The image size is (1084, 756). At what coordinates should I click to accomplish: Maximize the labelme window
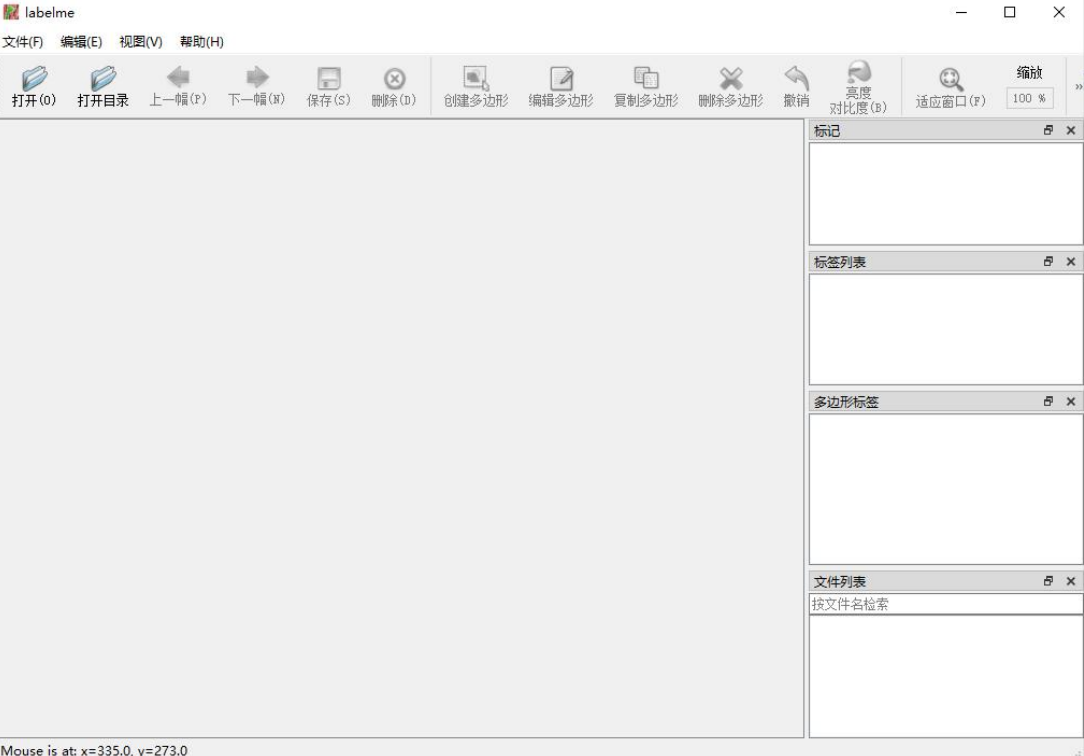pos(1010,12)
